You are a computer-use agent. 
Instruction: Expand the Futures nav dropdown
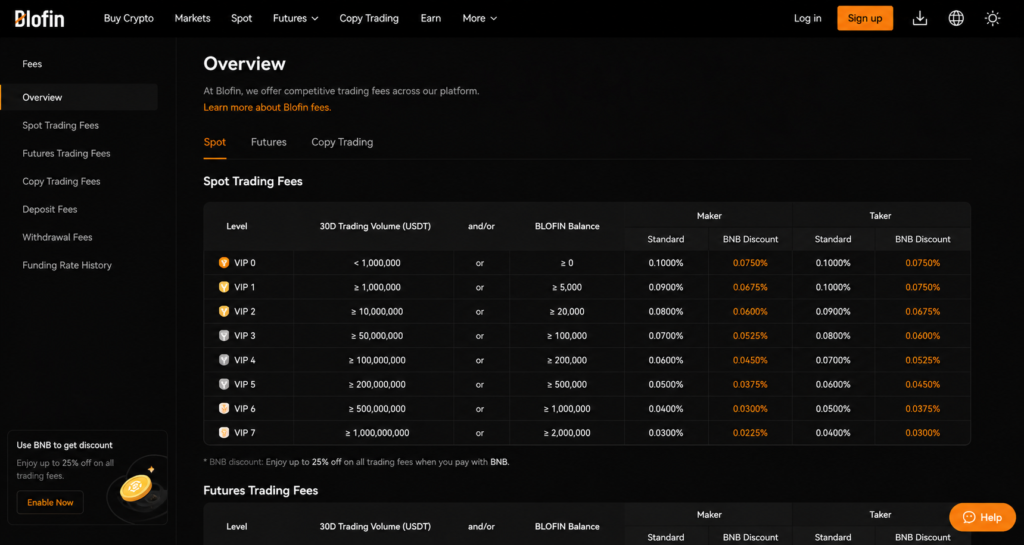[295, 18]
